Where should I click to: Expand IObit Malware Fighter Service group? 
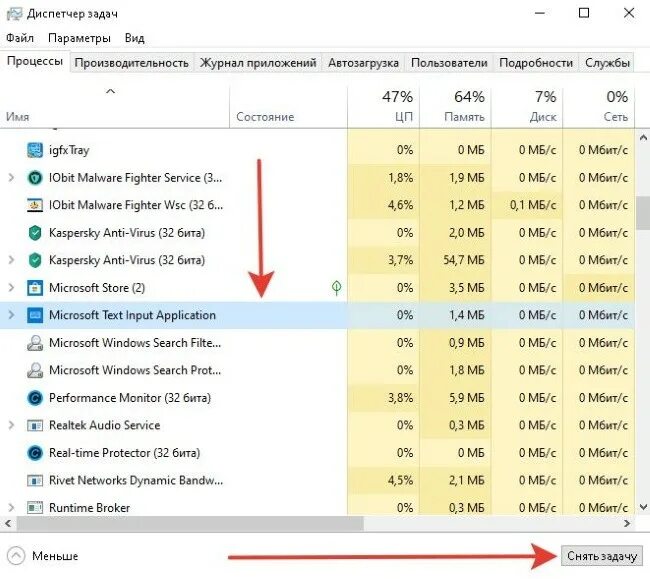tap(11, 178)
